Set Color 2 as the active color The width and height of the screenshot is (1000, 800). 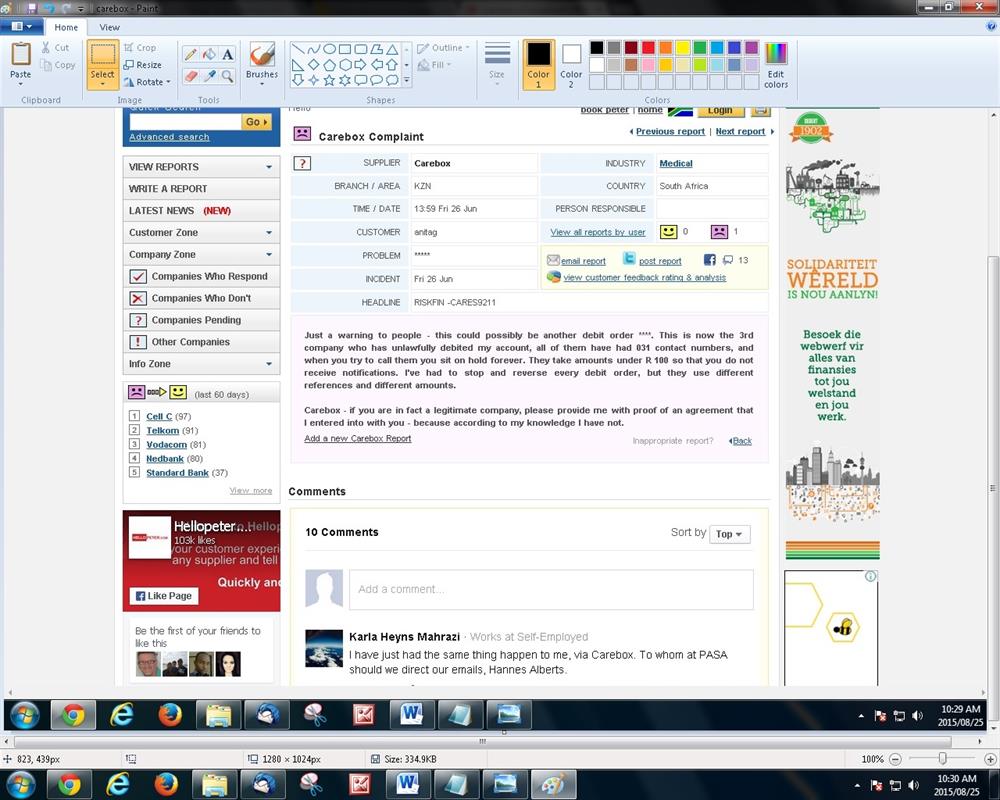coord(571,64)
